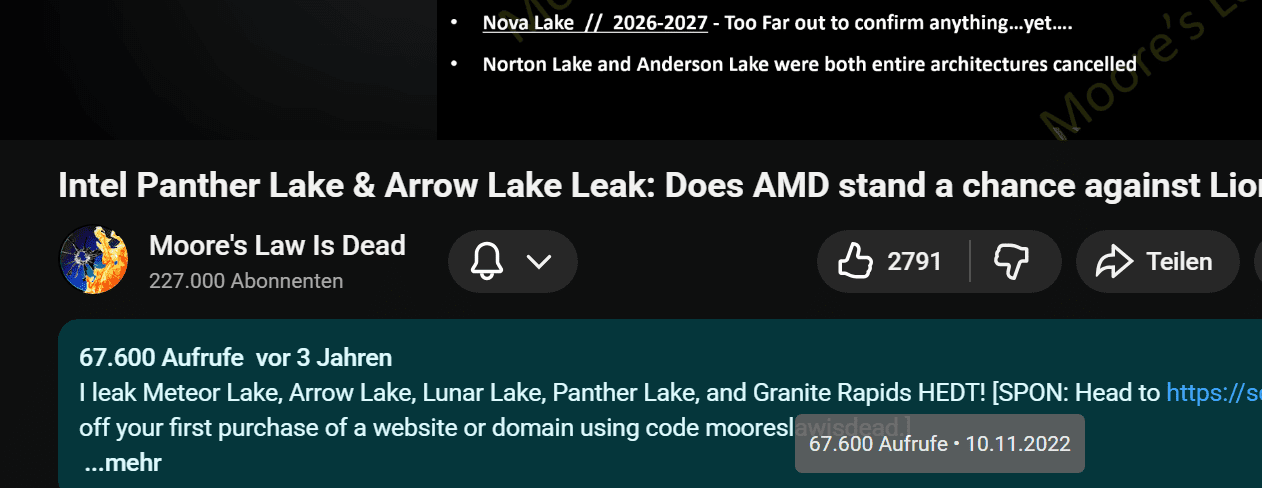Expand the notification chevron dropdown

click(539, 262)
